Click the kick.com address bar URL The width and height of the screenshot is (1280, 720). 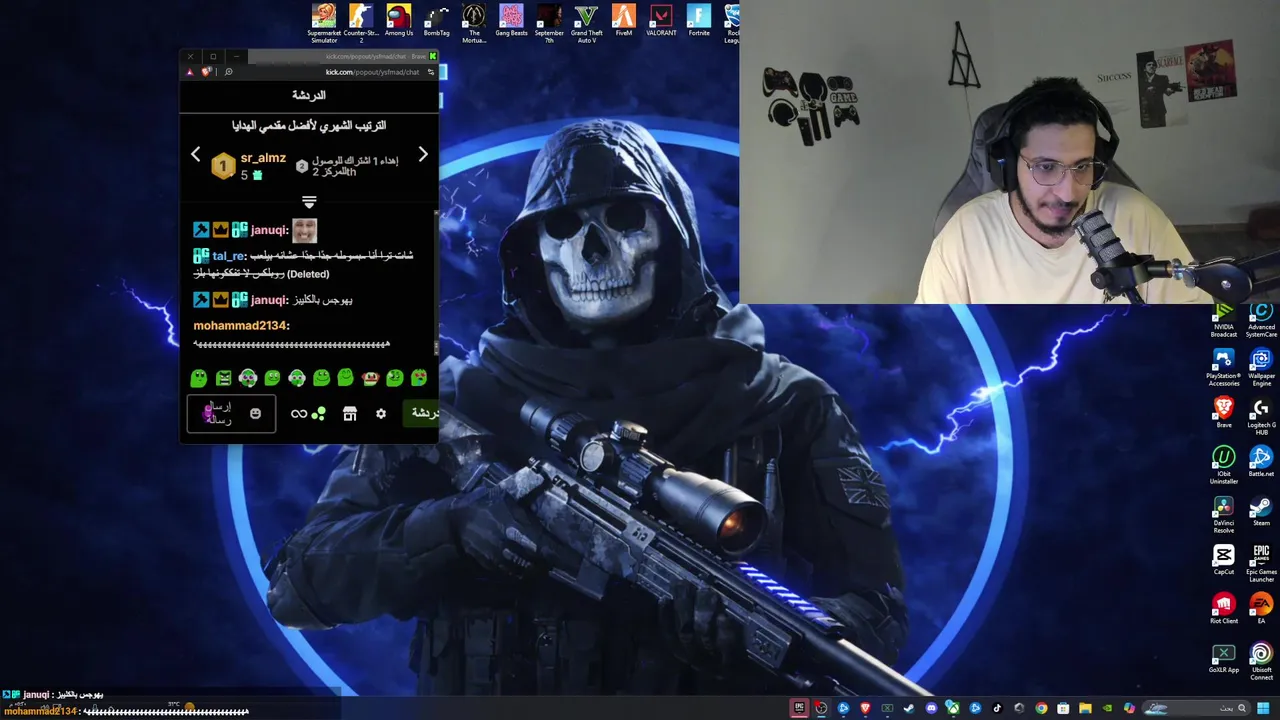[372, 72]
